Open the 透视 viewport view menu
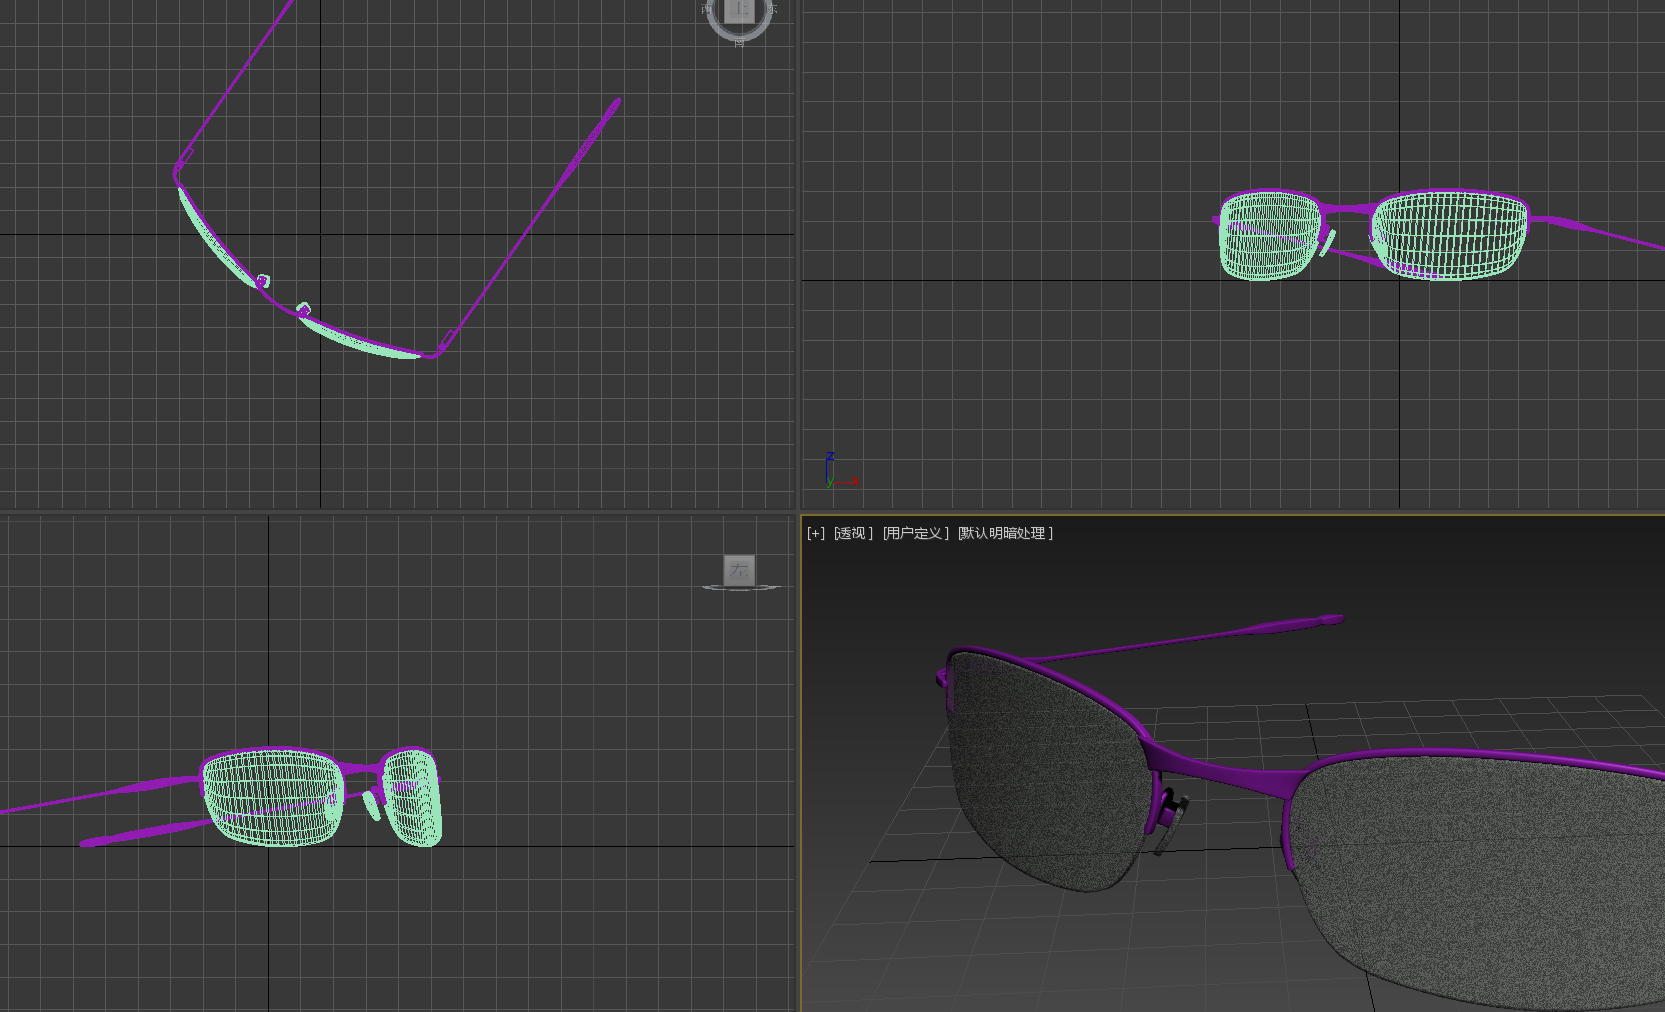The width and height of the screenshot is (1665, 1012). coord(853,533)
